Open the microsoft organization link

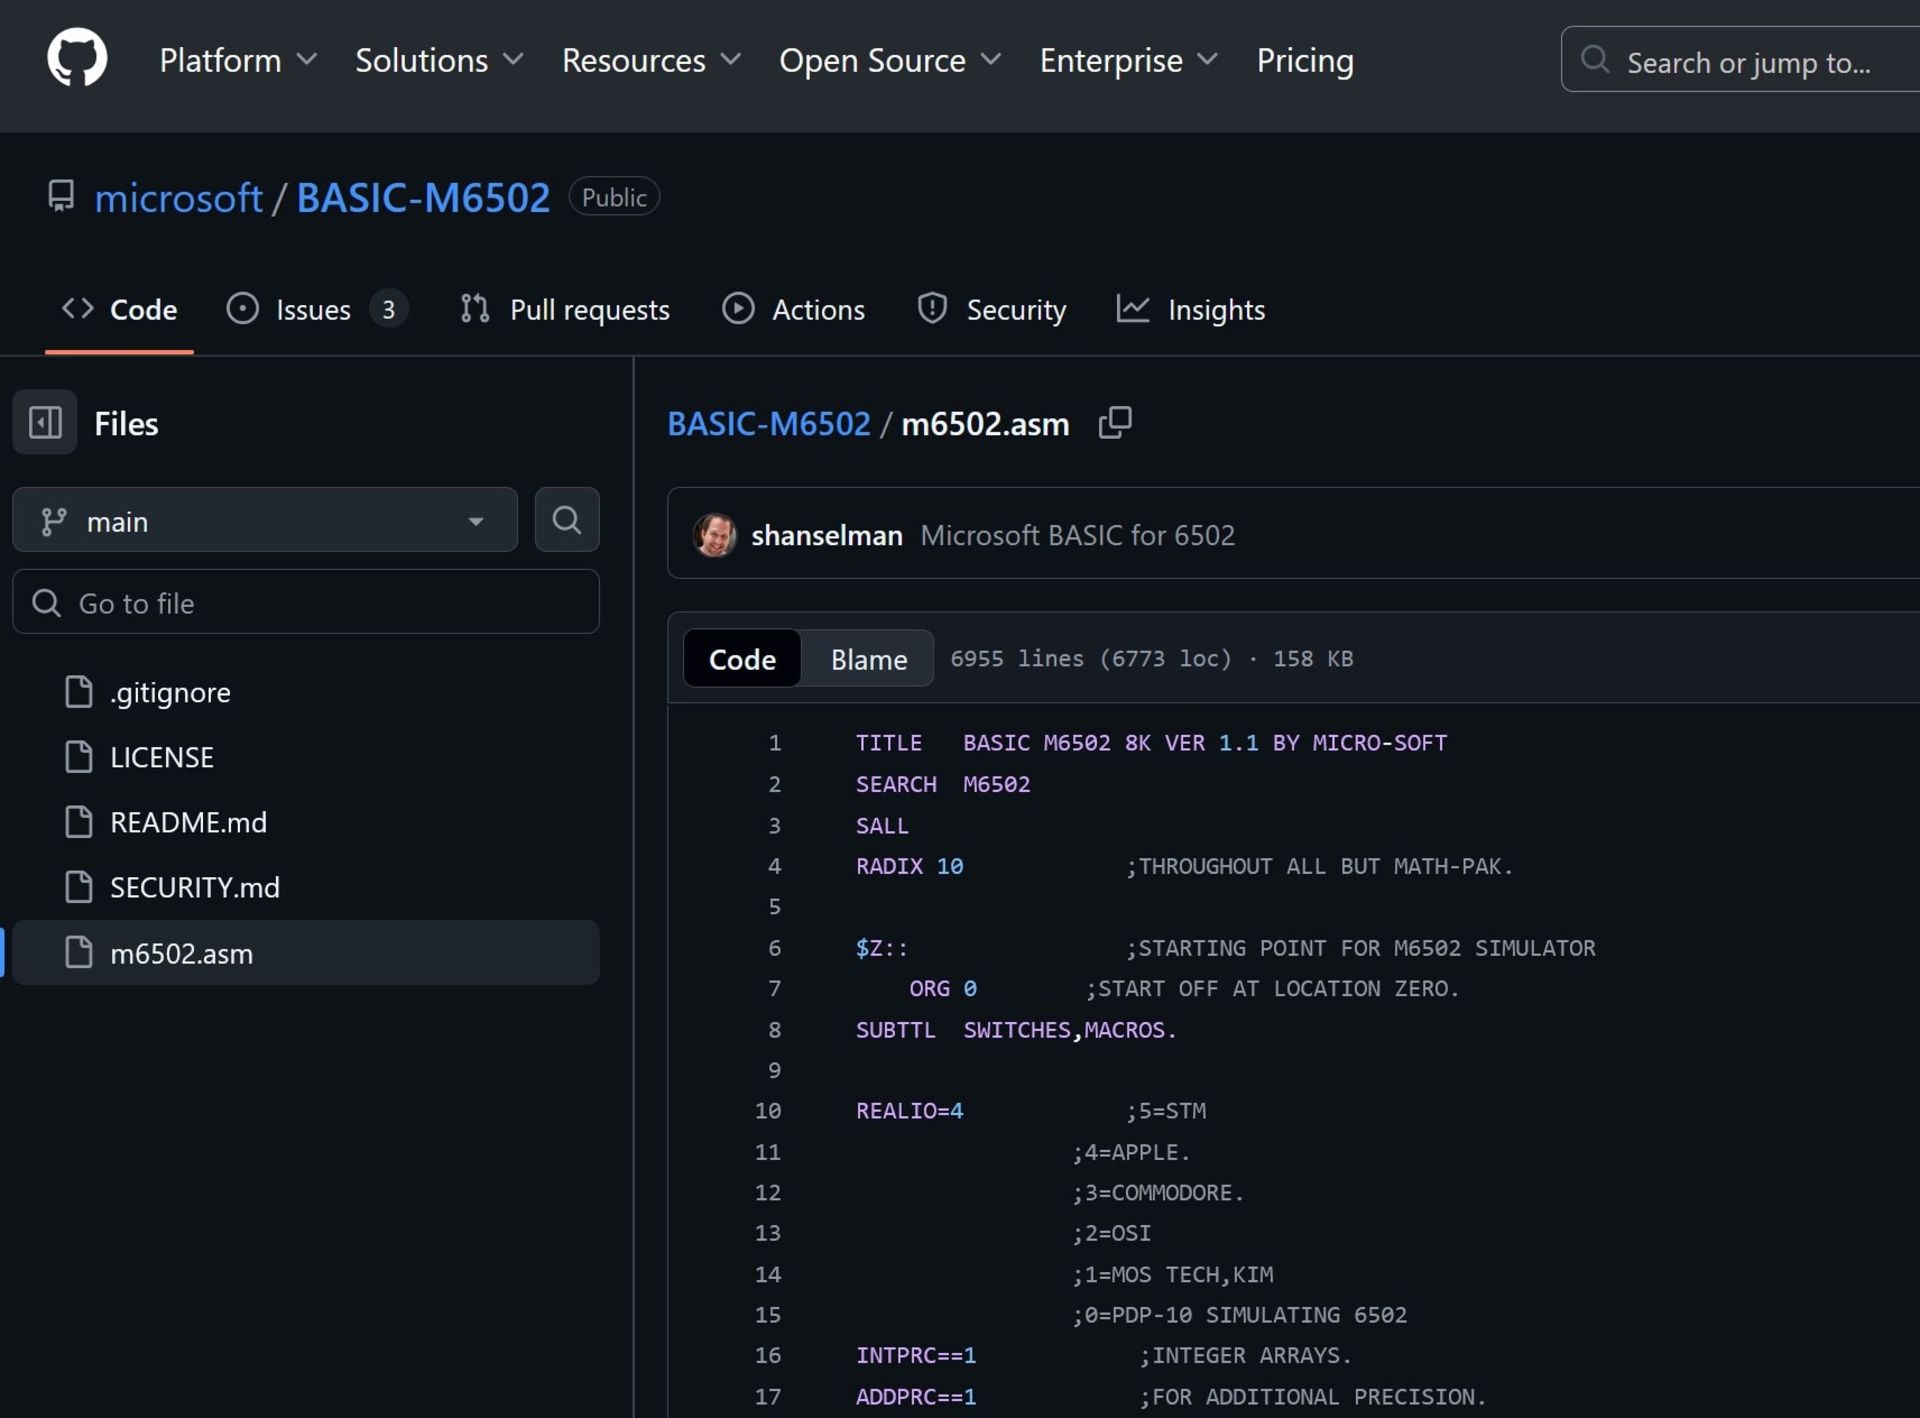tap(178, 198)
